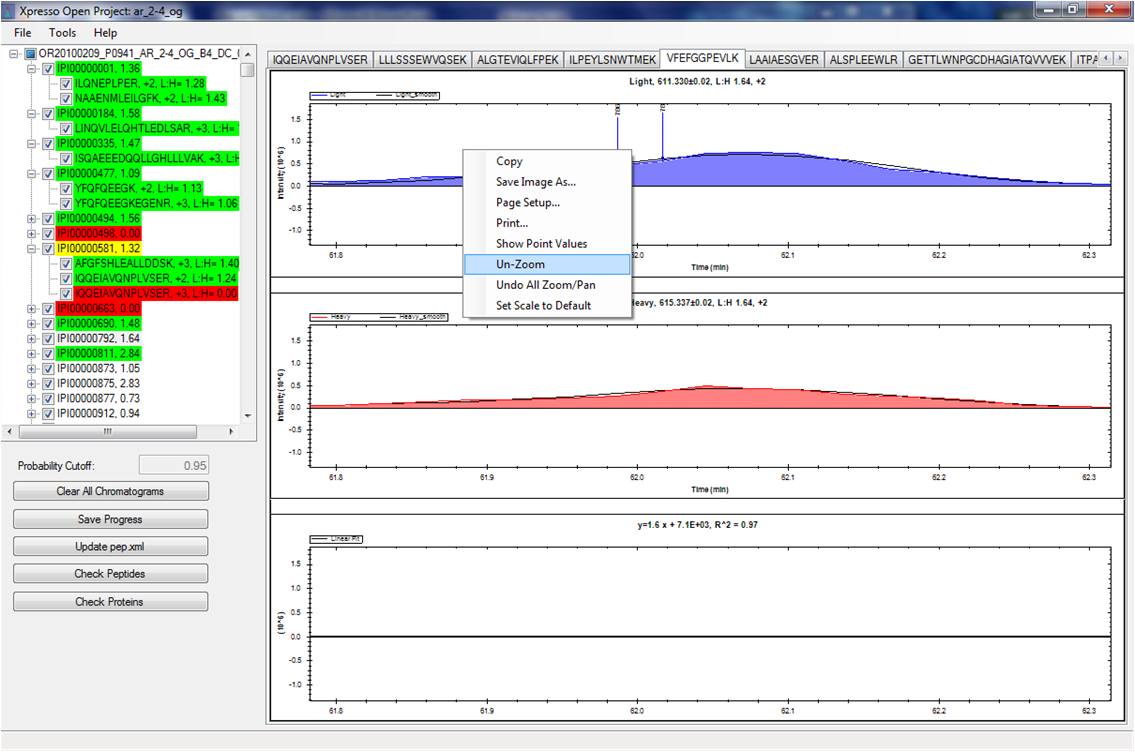Click the tab strip scroll-right arrow
Viewport: 1135px width, 752px height.
pyautogui.click(x=1121, y=60)
